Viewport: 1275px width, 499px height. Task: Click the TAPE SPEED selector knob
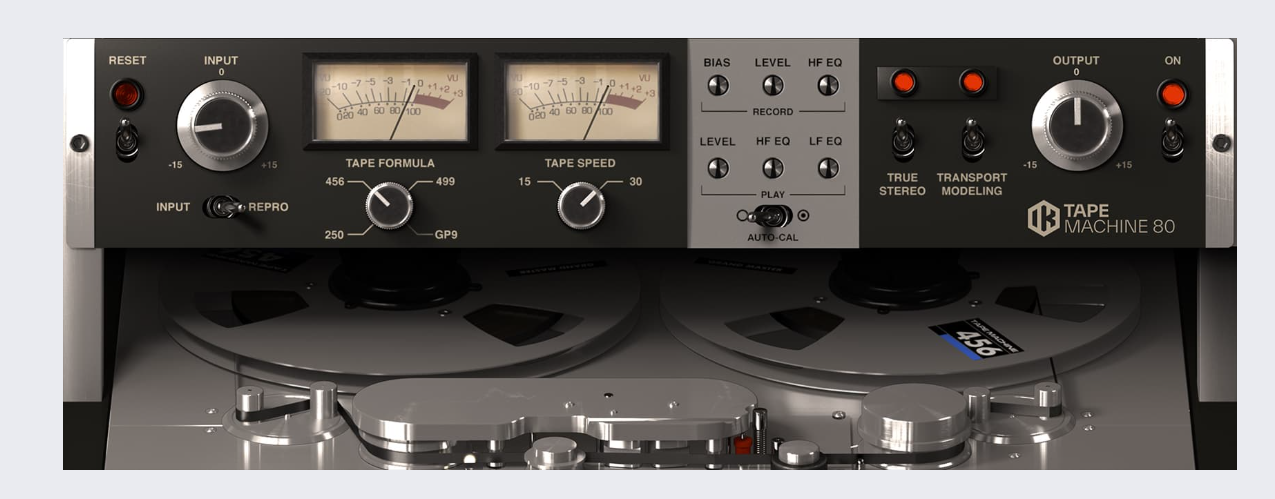[x=581, y=205]
